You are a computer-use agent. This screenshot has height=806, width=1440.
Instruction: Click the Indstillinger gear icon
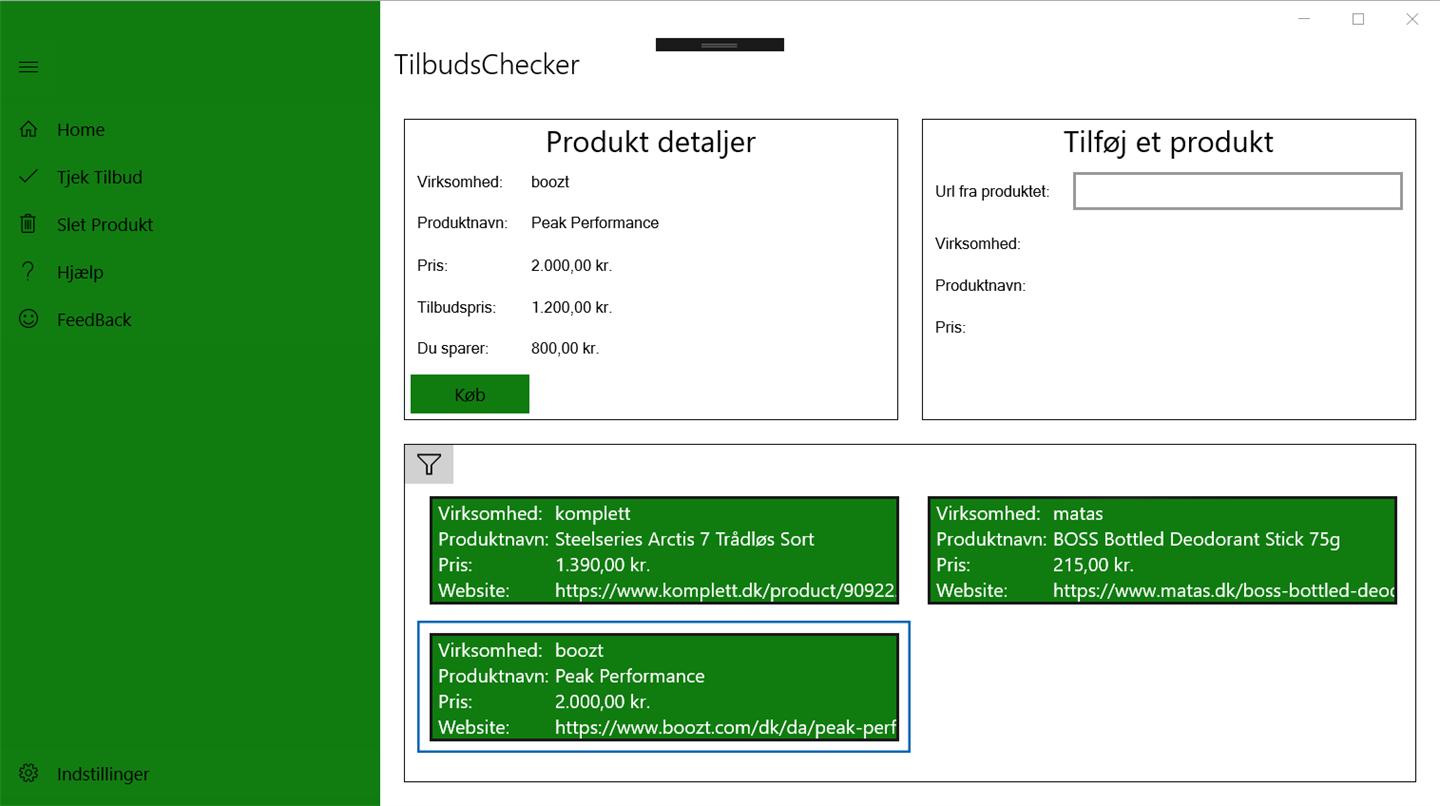tap(28, 773)
